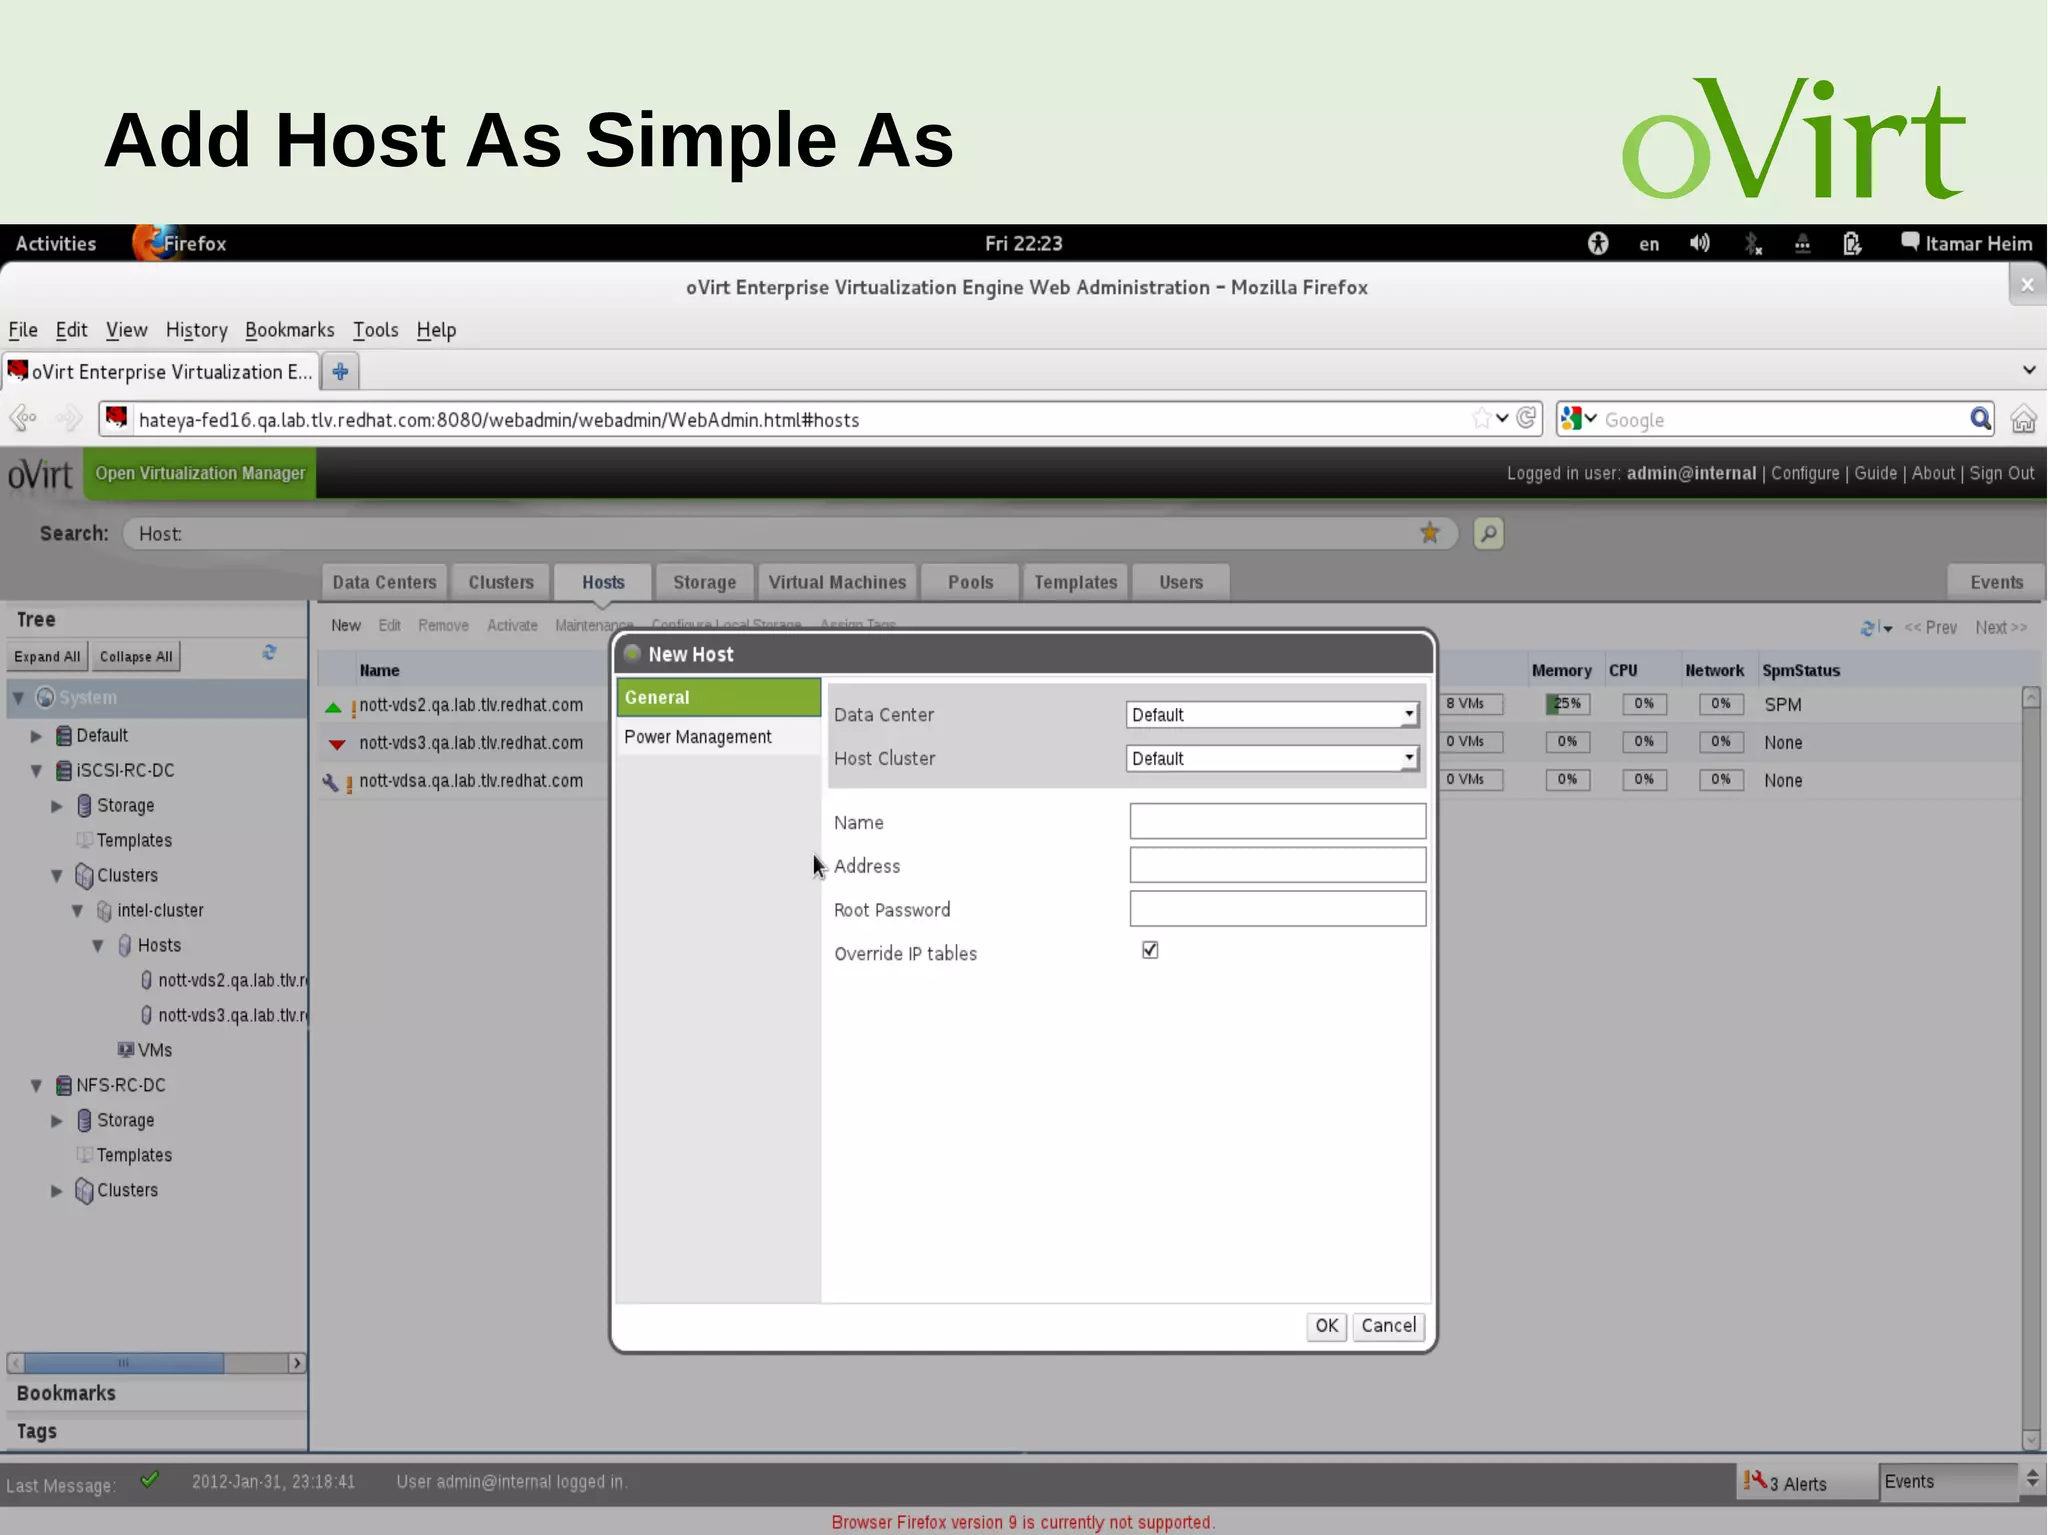This screenshot has width=2048, height=1535.
Task: Click the battery indicator icon
Action: pyautogui.click(x=1852, y=243)
